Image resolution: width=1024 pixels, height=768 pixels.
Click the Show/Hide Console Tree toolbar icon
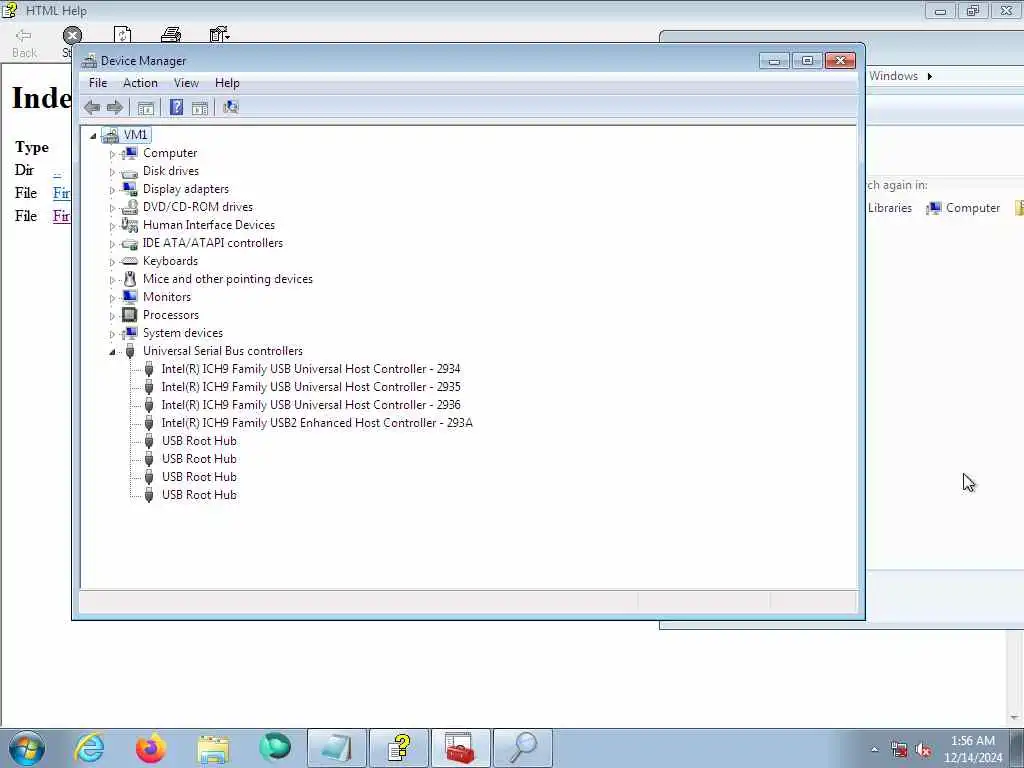click(x=146, y=108)
